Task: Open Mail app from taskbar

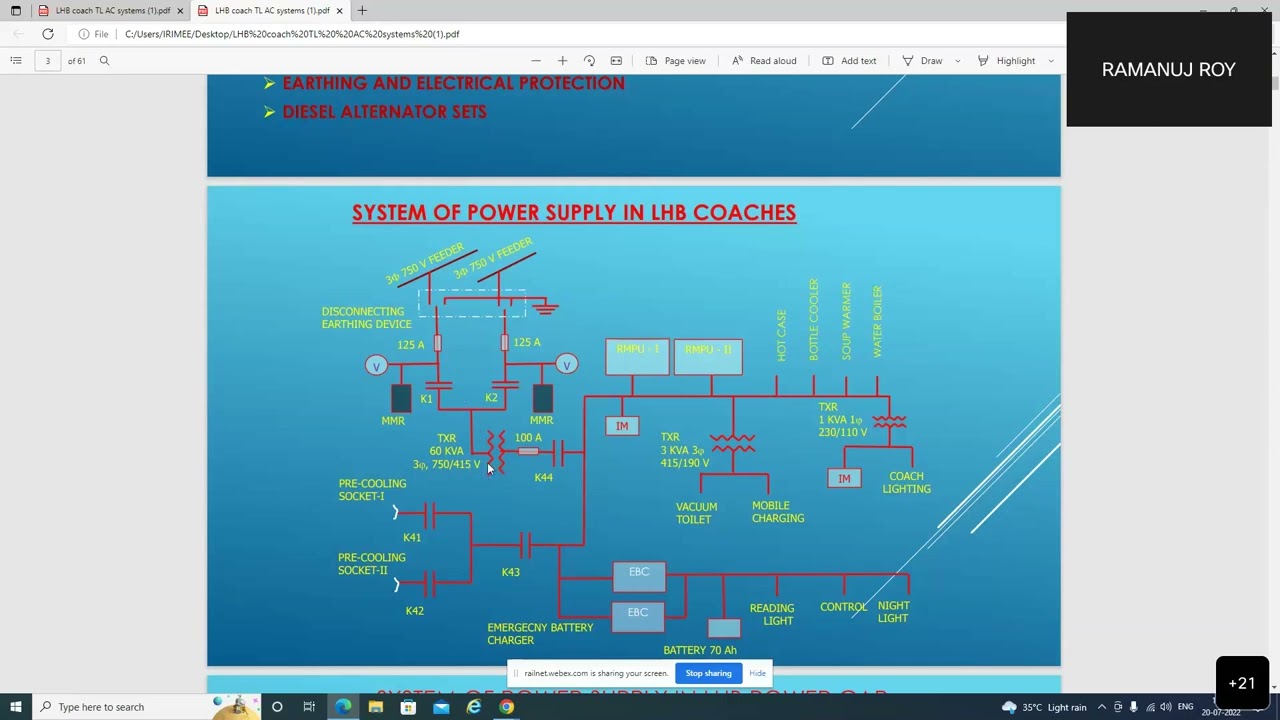Action: coord(441,707)
